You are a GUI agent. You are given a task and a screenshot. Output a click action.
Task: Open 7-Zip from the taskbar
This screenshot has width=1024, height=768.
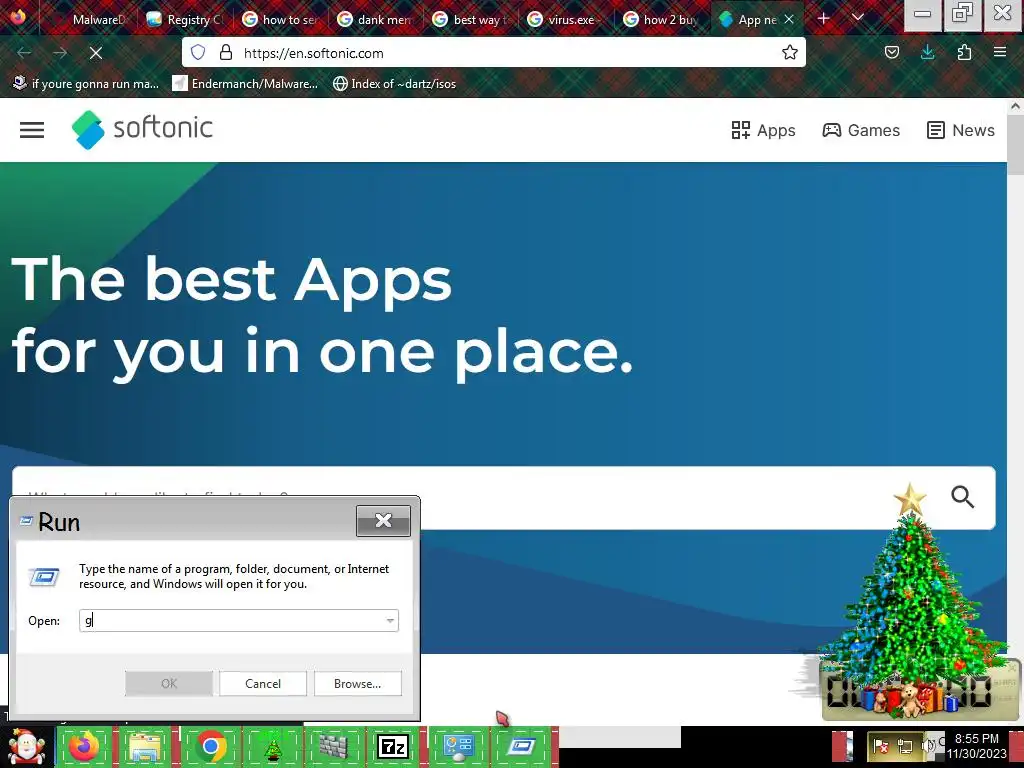point(393,746)
